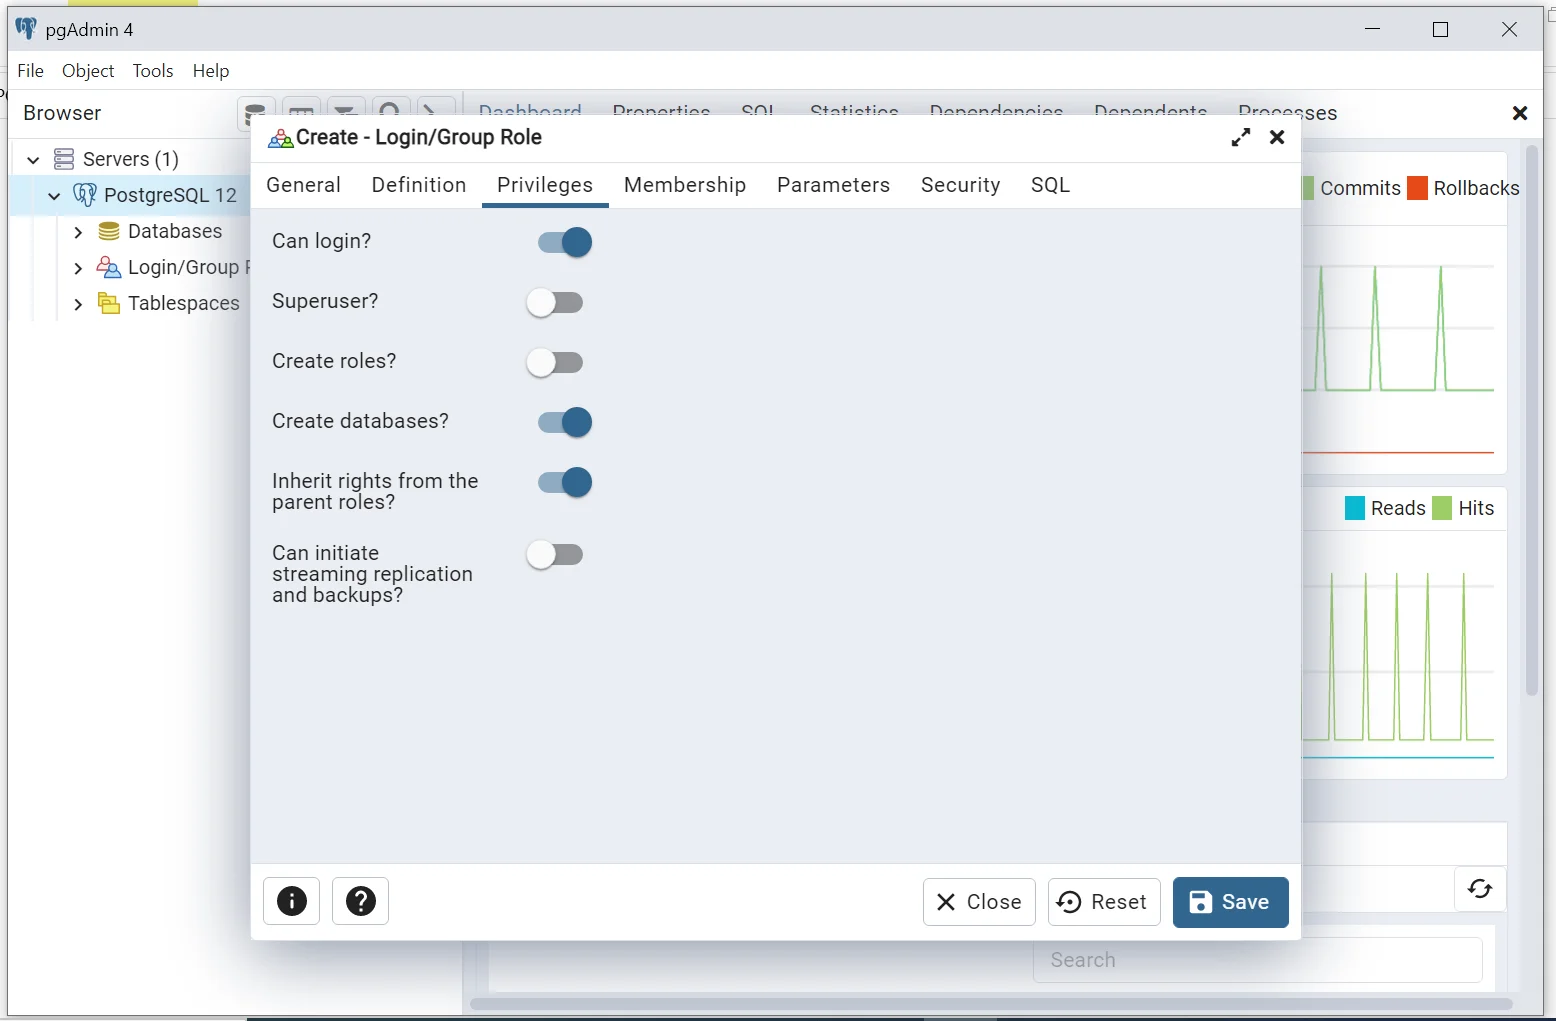The image size is (1556, 1021).
Task: Select the Privileges tab
Action: point(545,185)
